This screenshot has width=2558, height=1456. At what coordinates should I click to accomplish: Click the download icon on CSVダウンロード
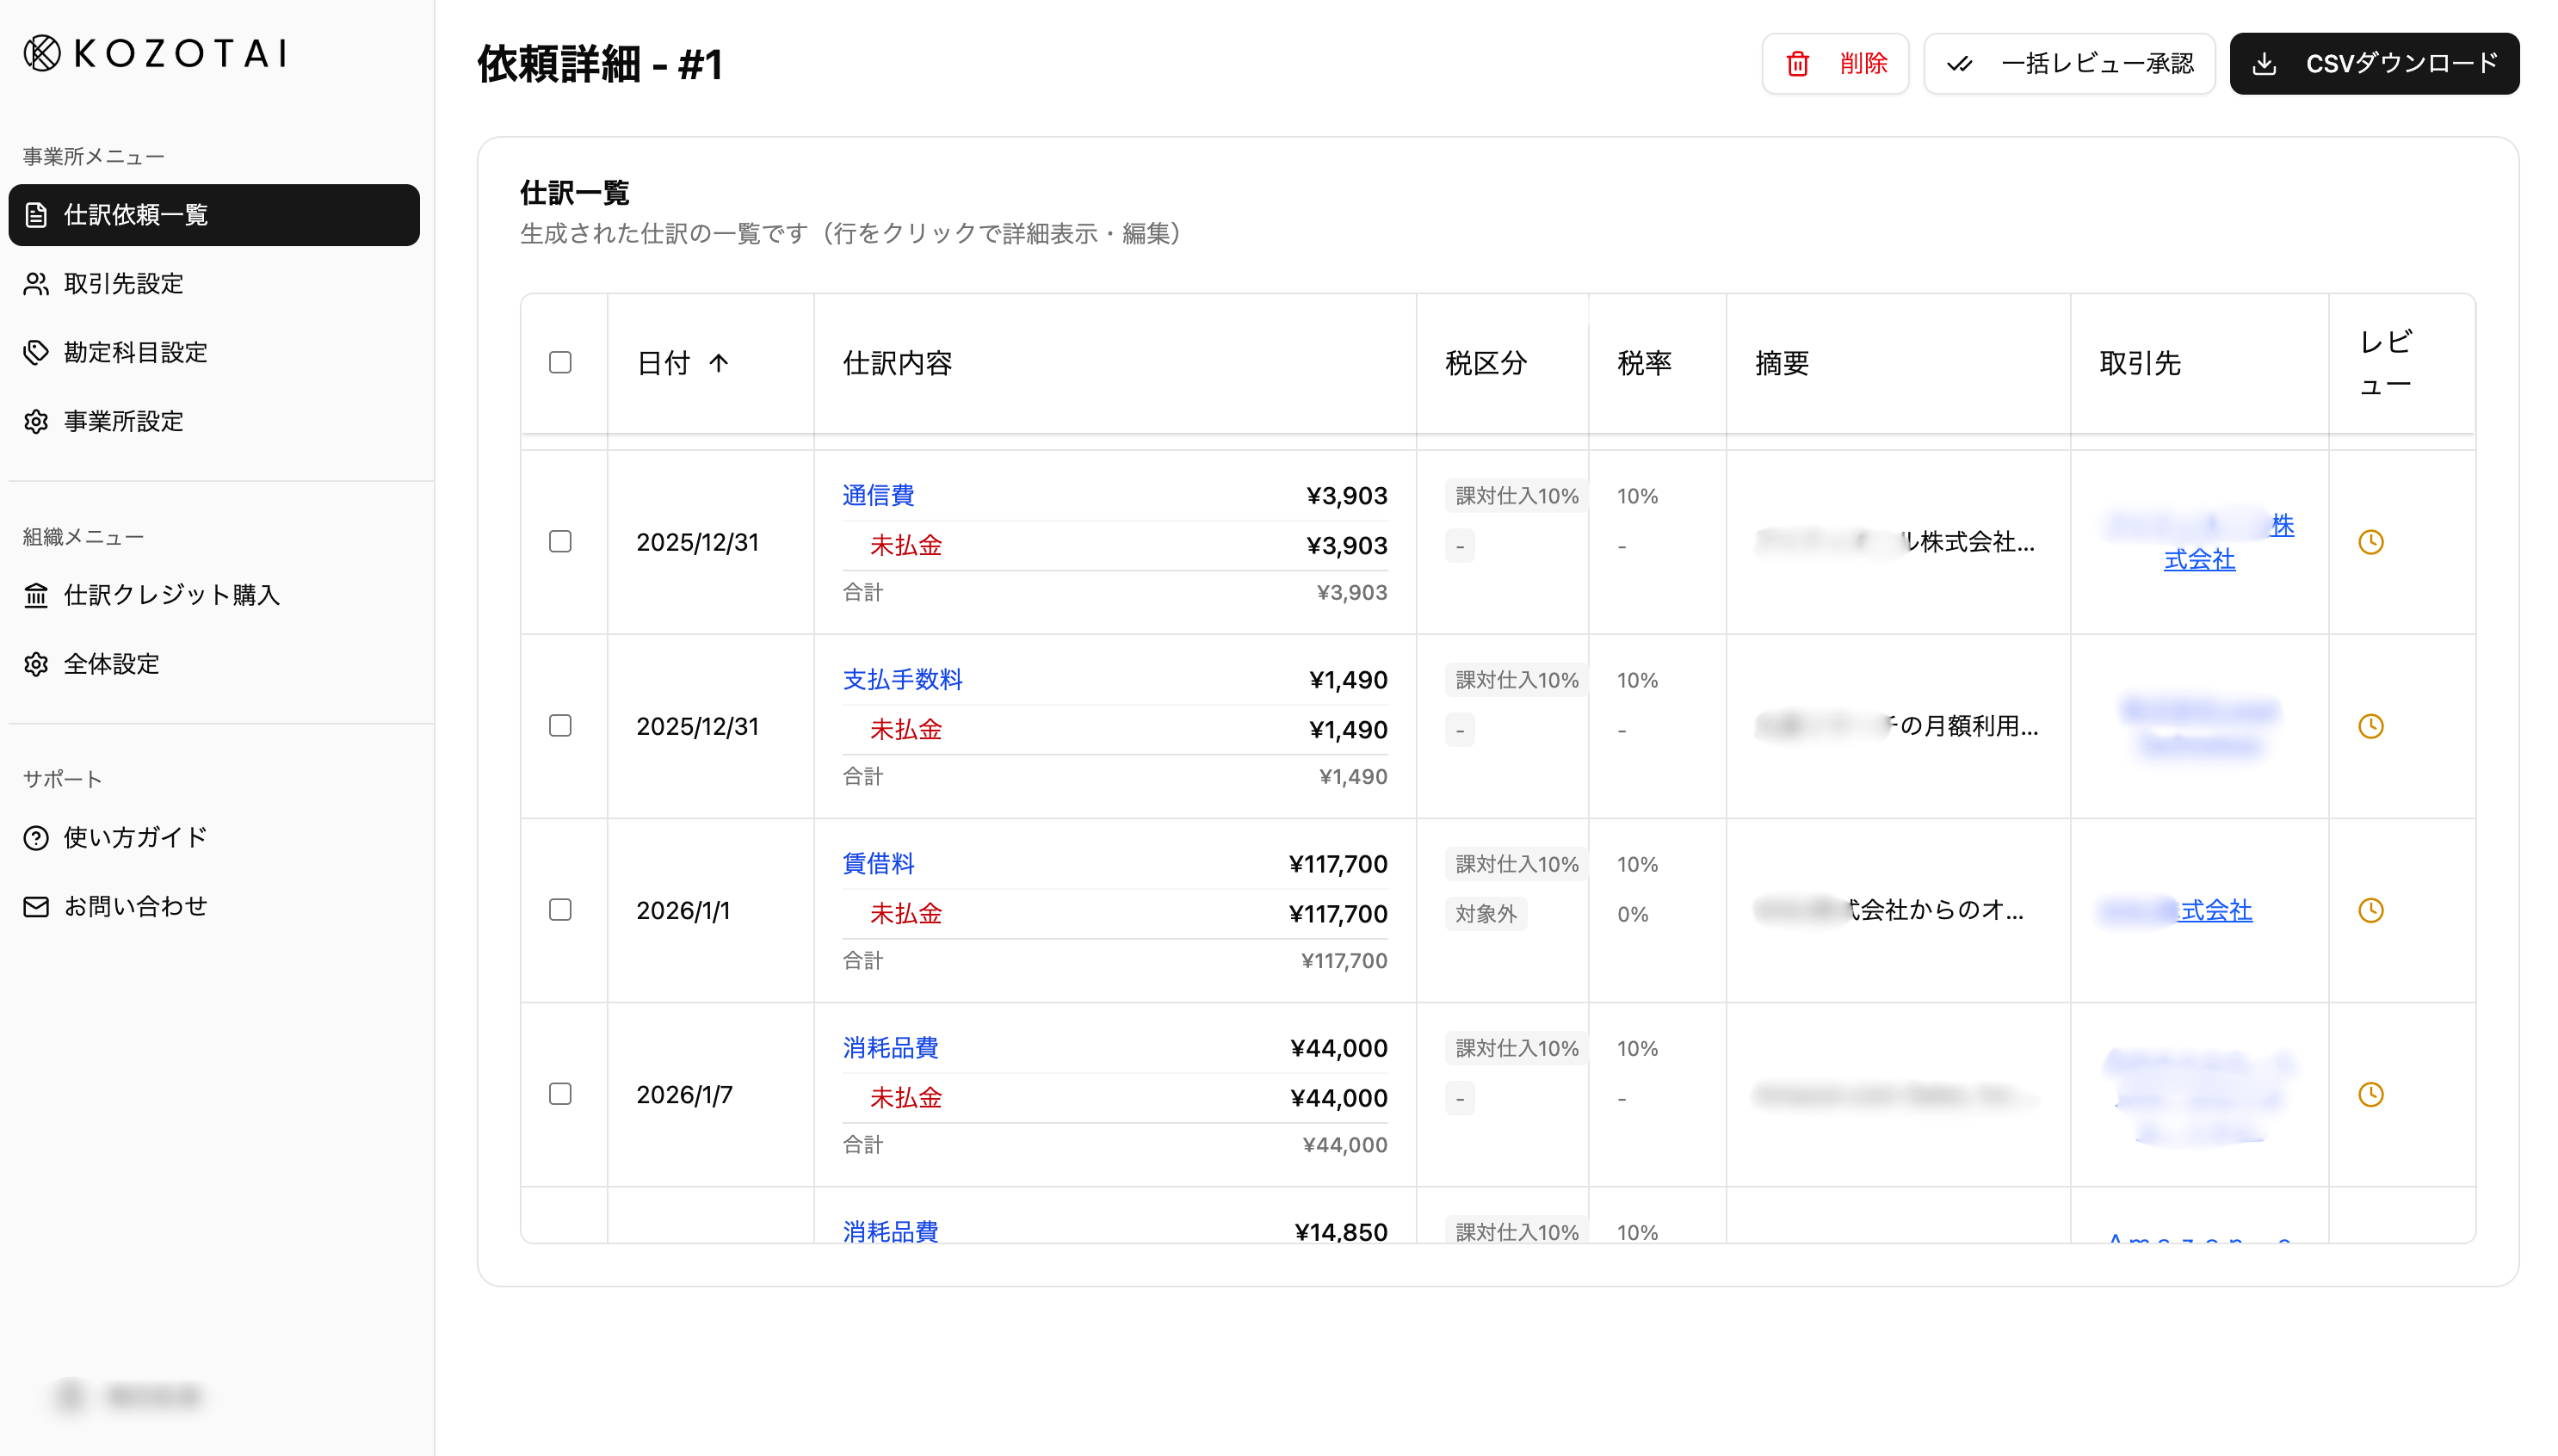click(x=2264, y=64)
